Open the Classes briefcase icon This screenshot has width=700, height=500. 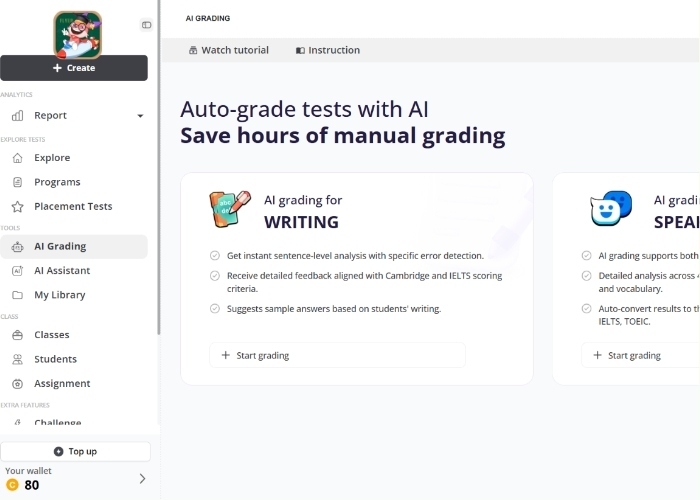[17, 335]
